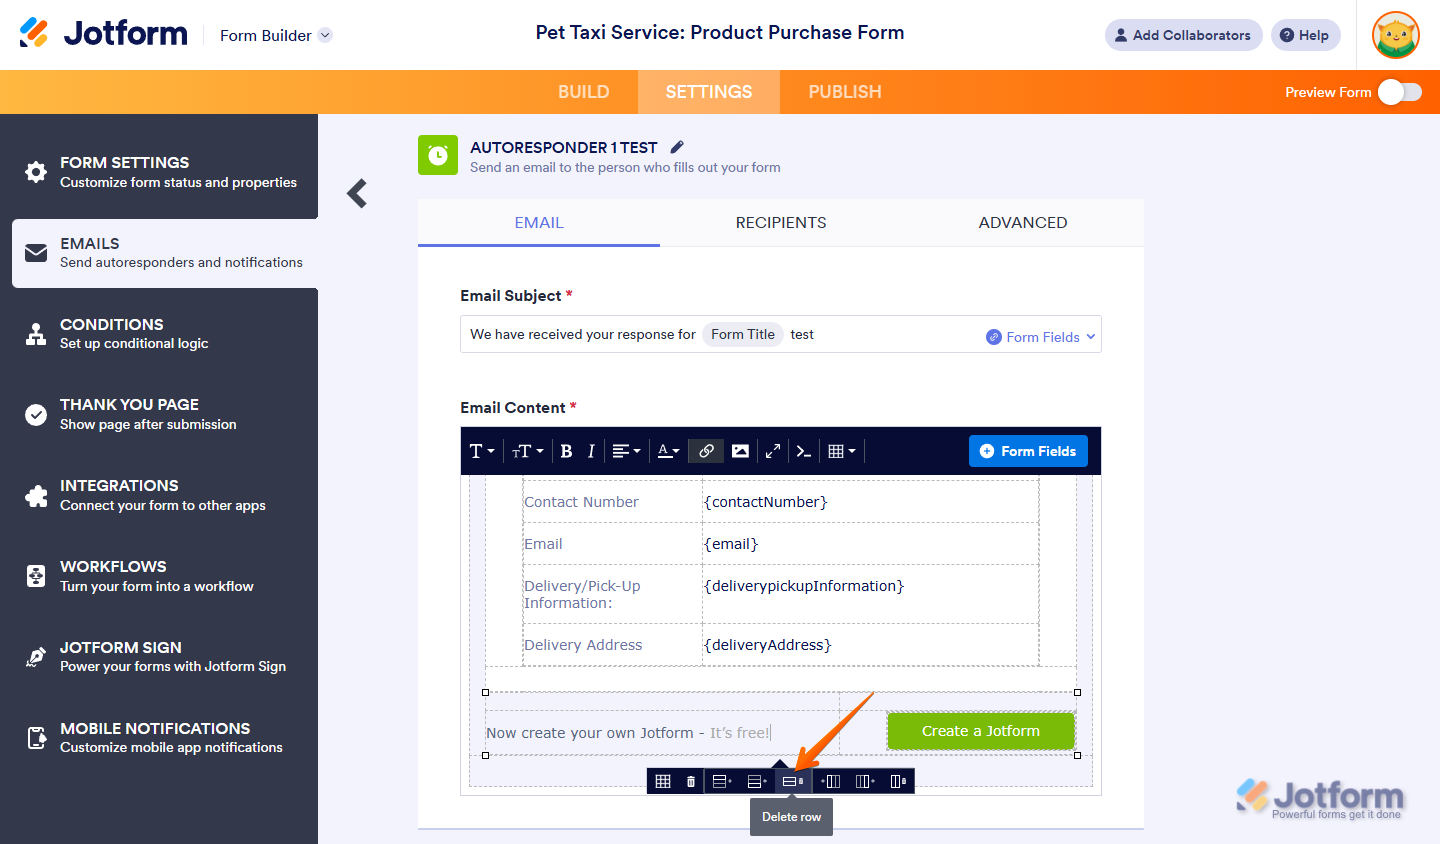The image size is (1440, 844).
Task: Click the {email} cell in the email table
Action: [871, 544]
